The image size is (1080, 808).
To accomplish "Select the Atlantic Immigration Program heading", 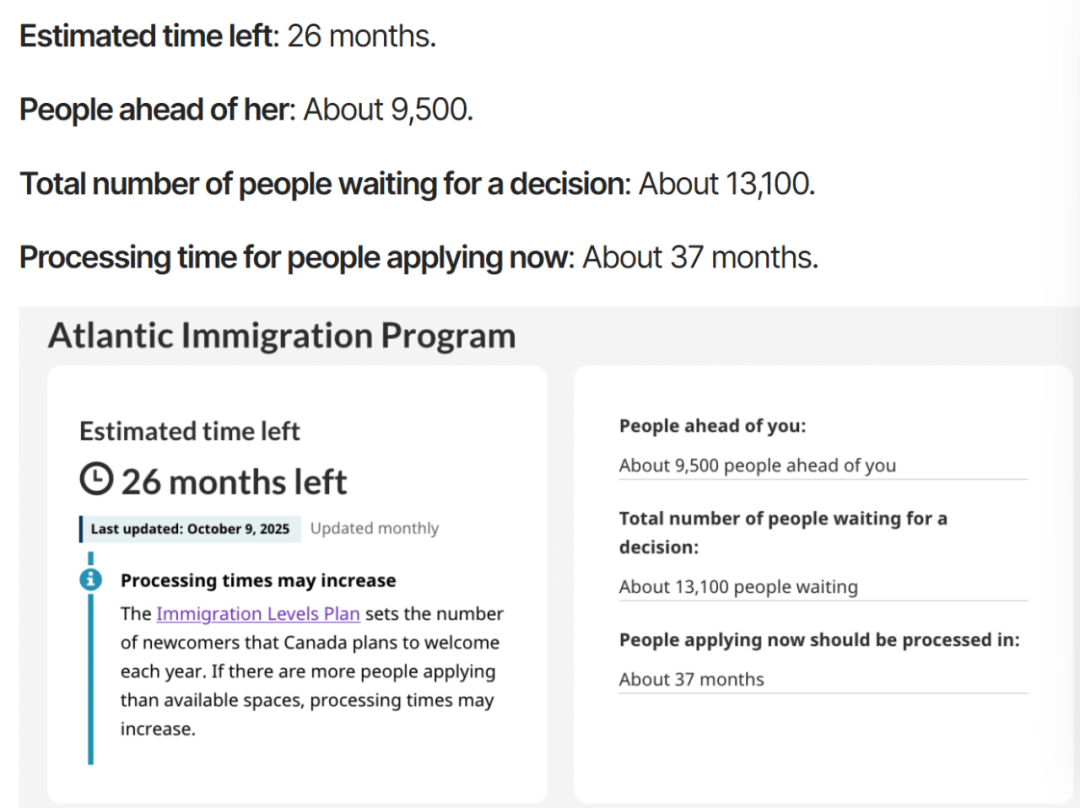I will click(x=282, y=336).
